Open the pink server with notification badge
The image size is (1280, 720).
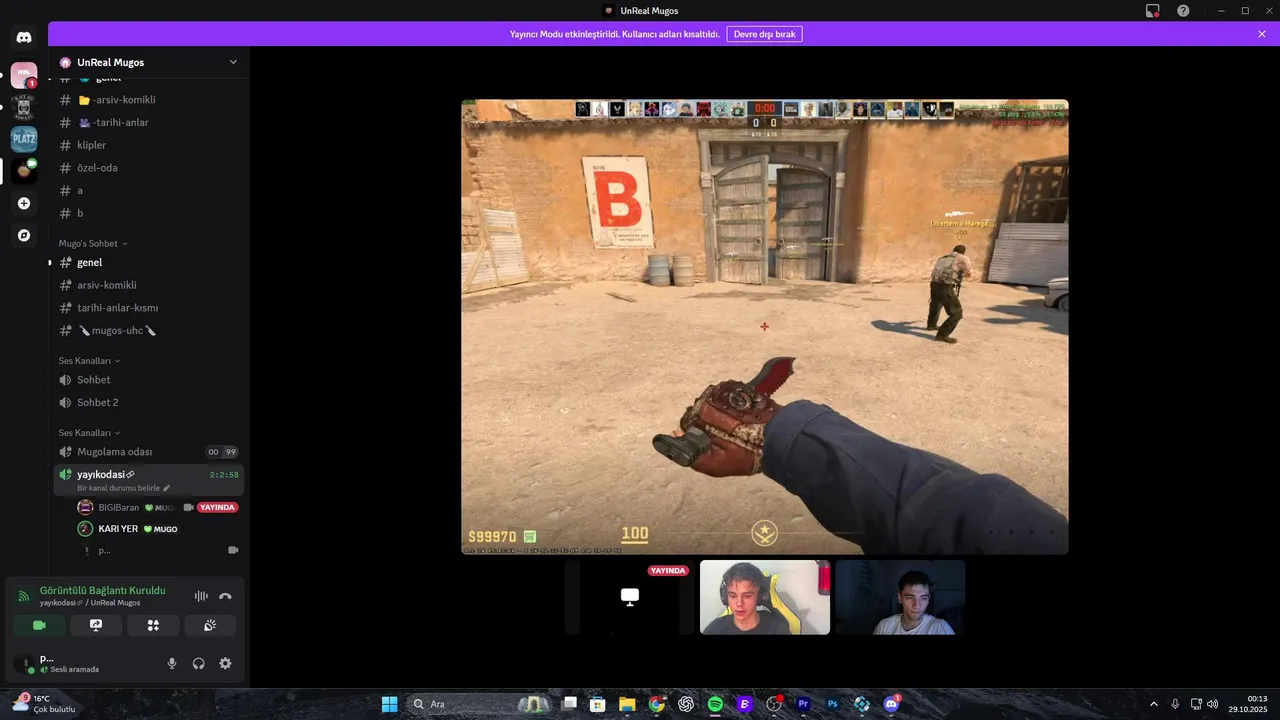point(24,75)
